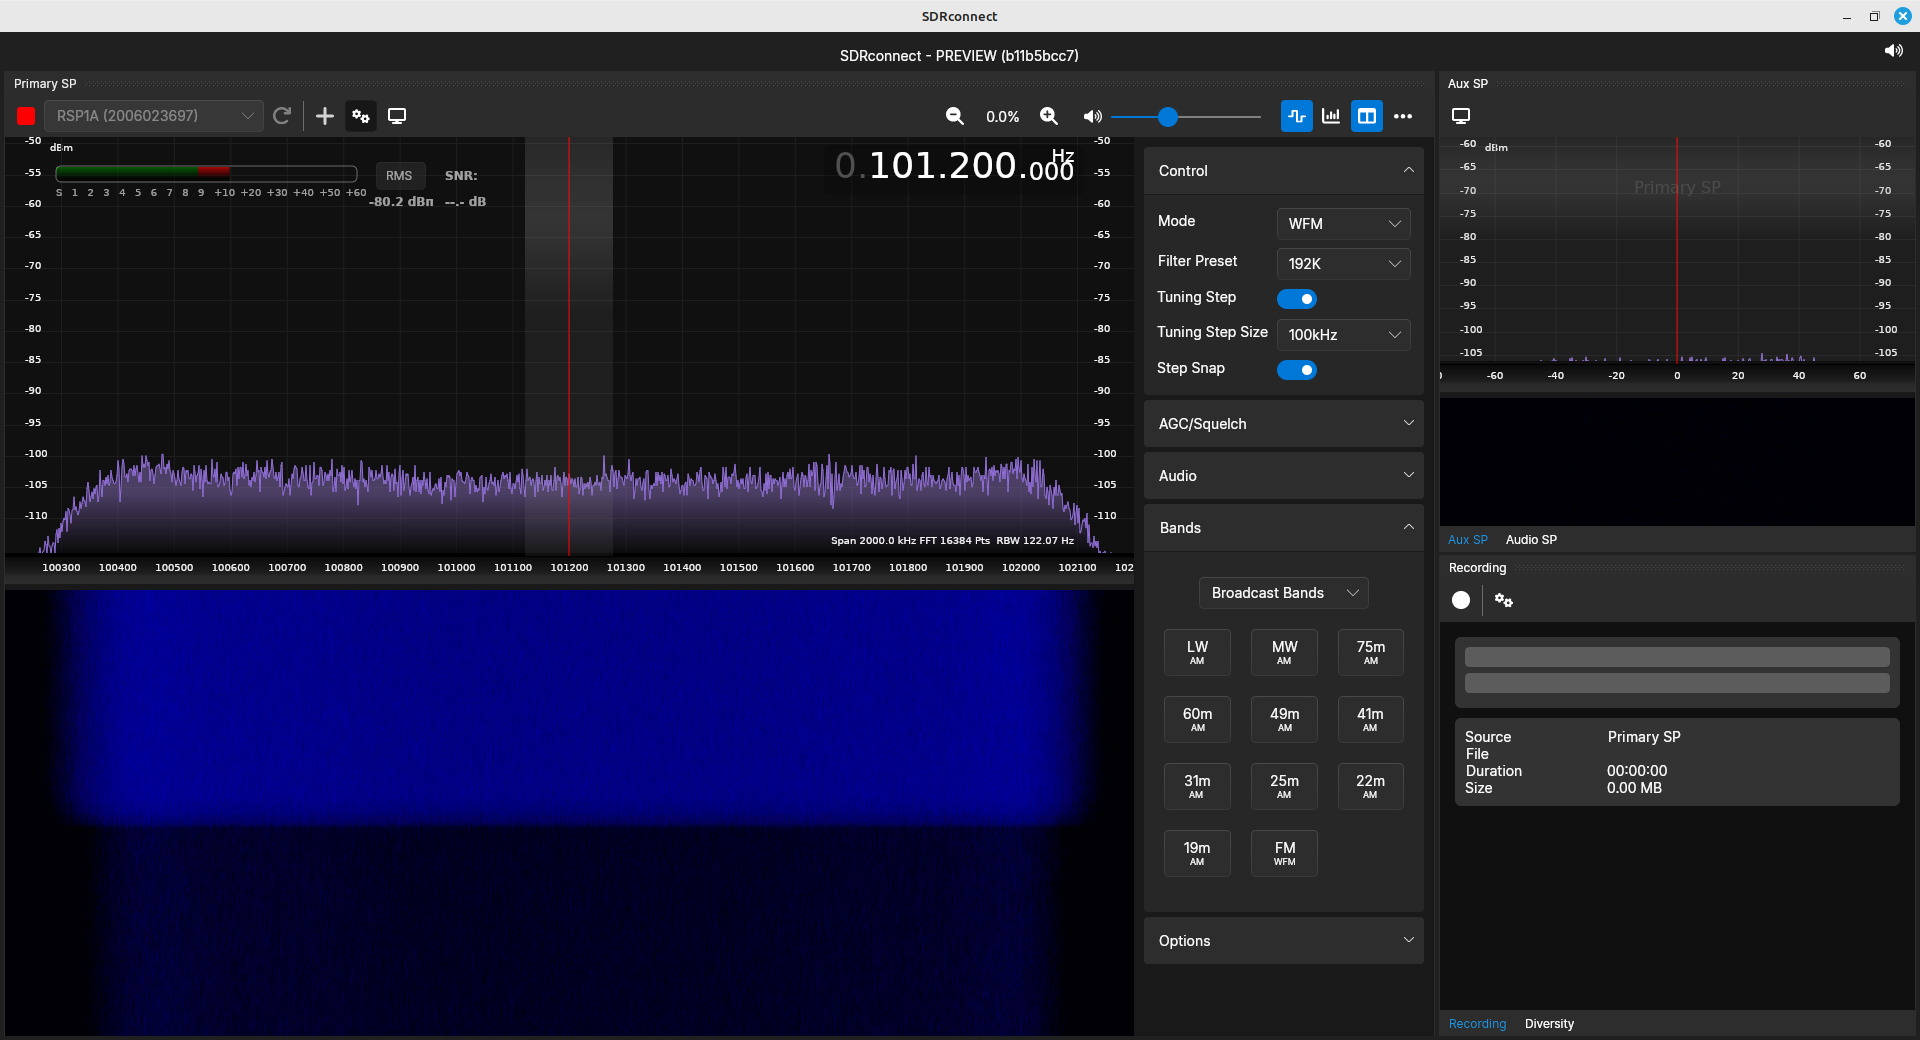Toggle the waveform spectrum view icon

[1297, 116]
